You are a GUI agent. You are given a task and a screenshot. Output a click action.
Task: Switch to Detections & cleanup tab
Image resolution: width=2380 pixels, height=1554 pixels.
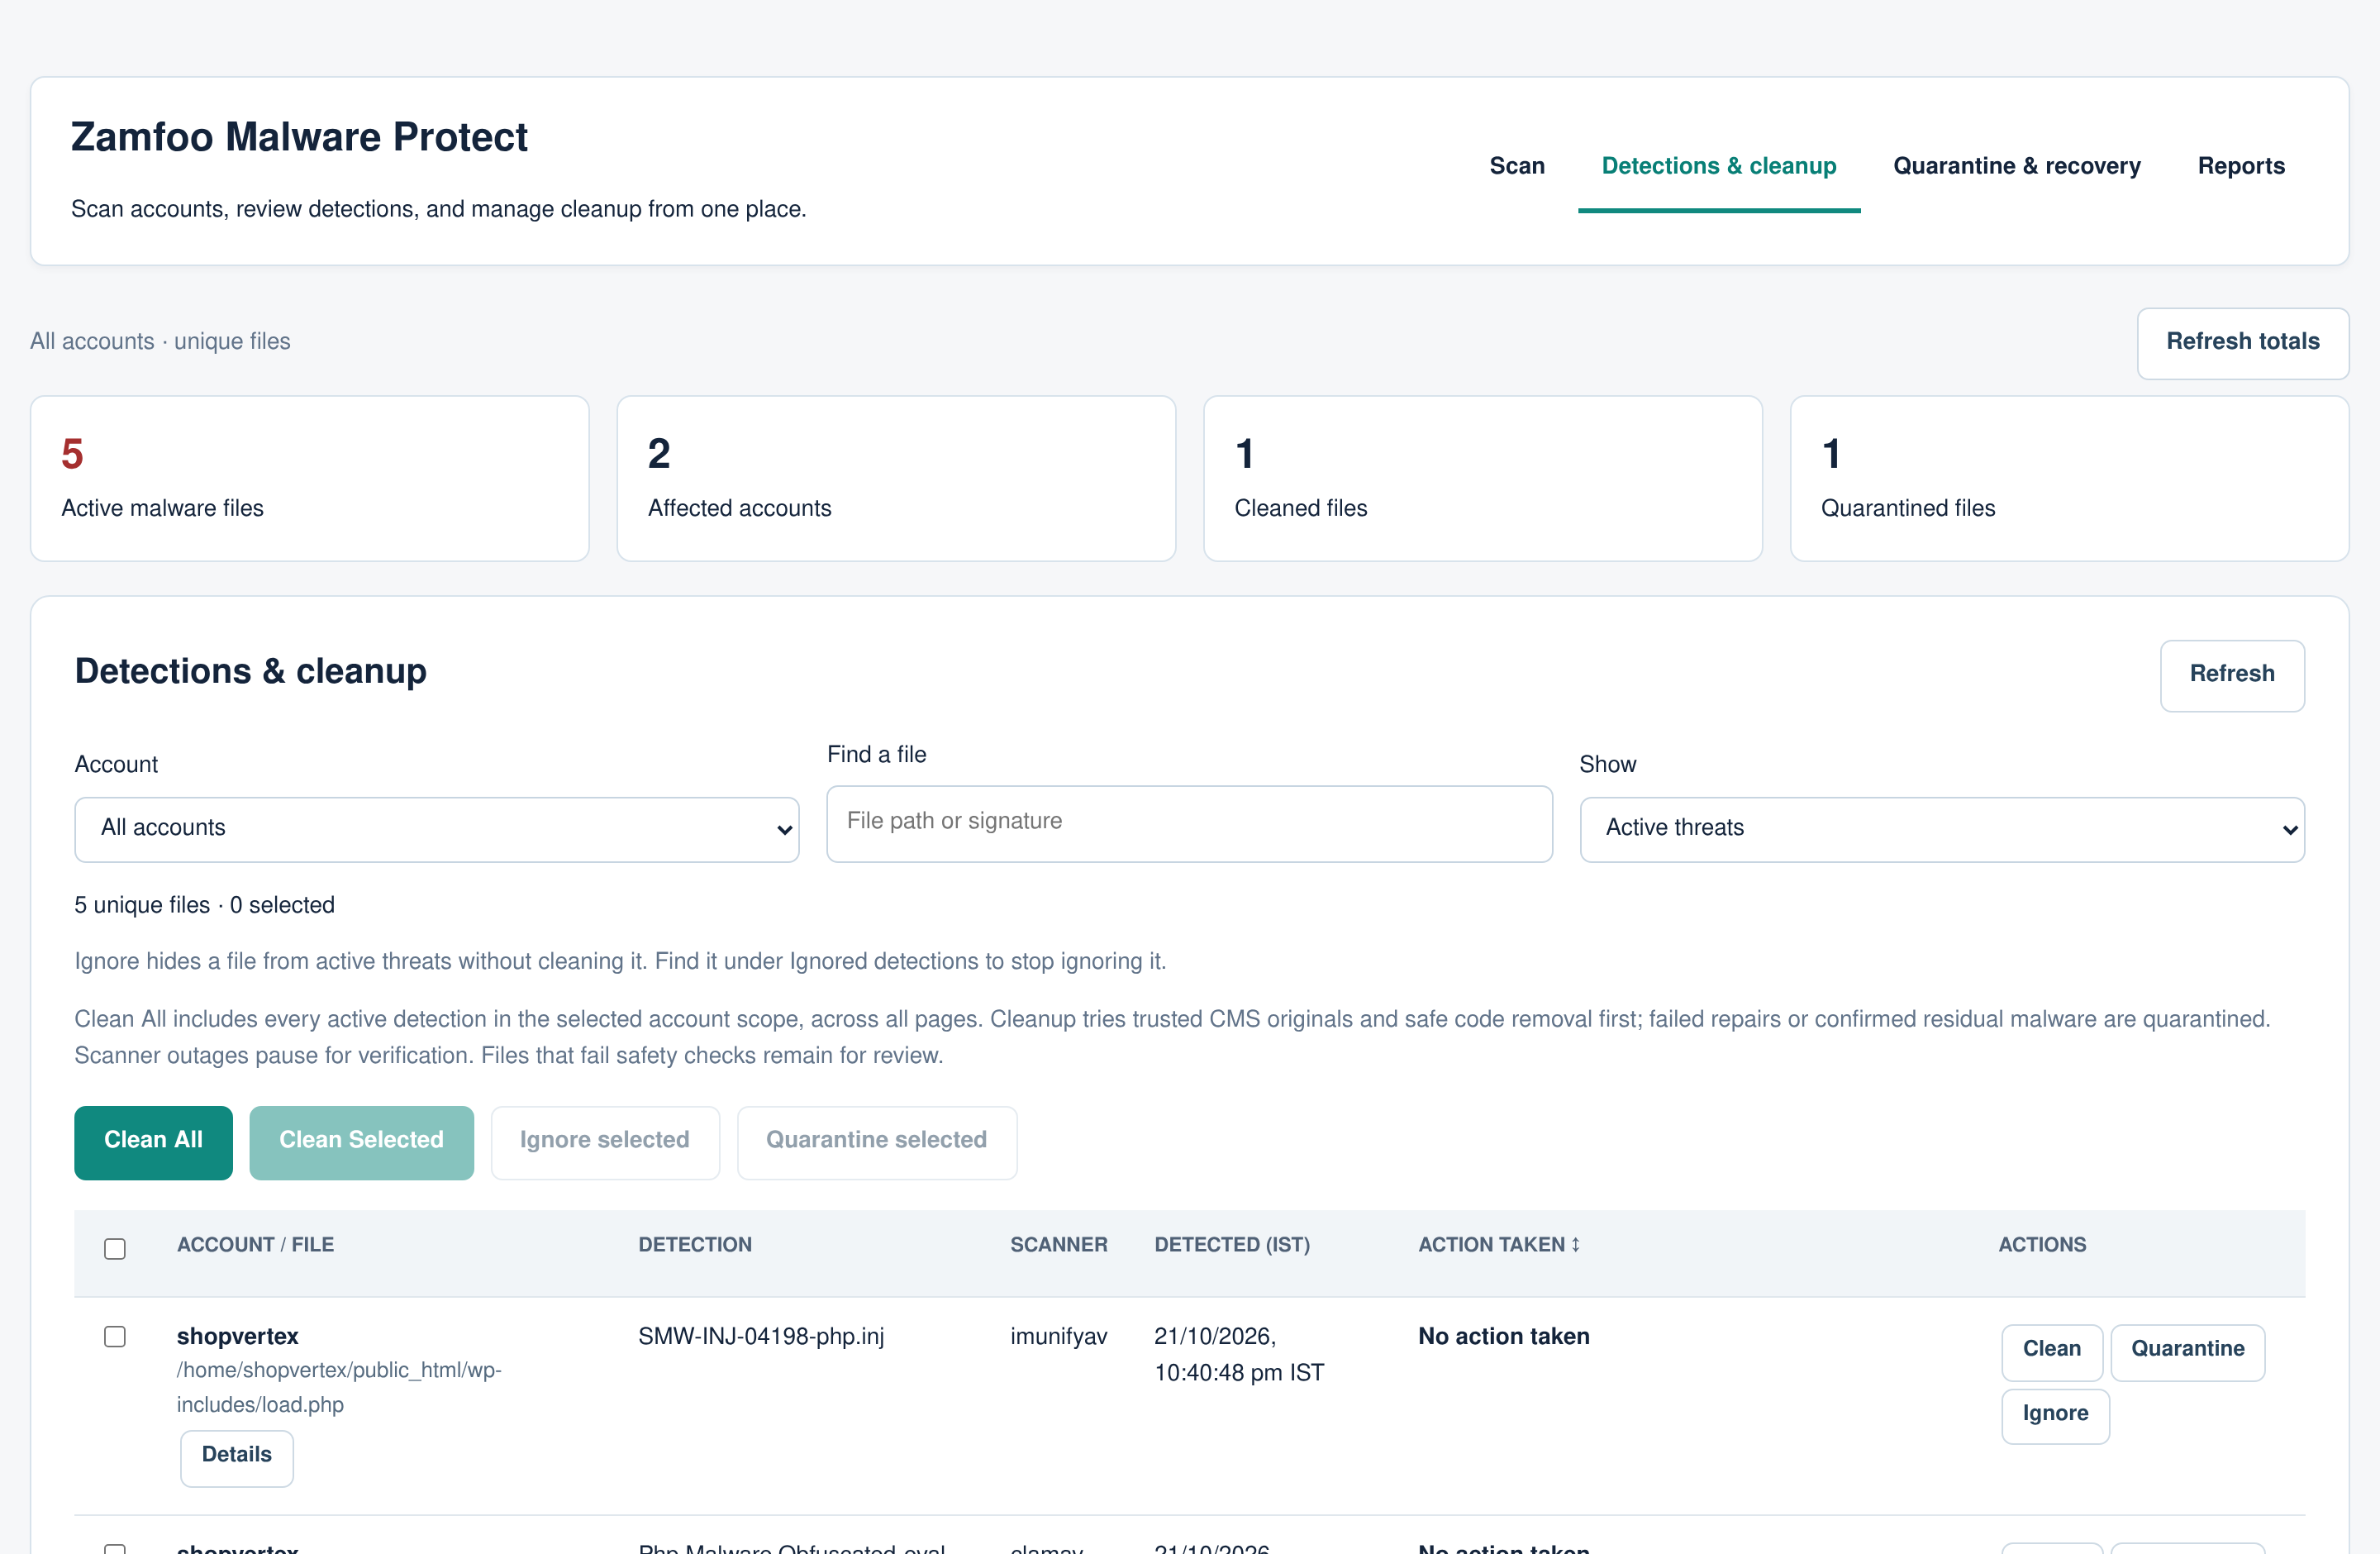pyautogui.click(x=1718, y=166)
